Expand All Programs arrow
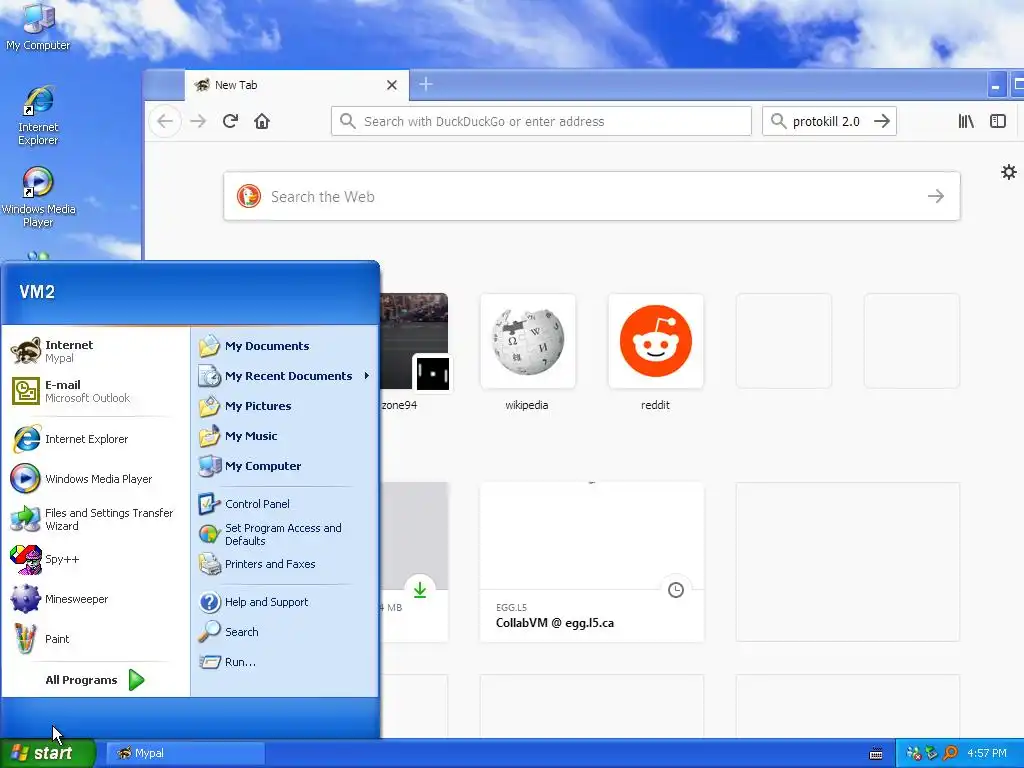 136,680
